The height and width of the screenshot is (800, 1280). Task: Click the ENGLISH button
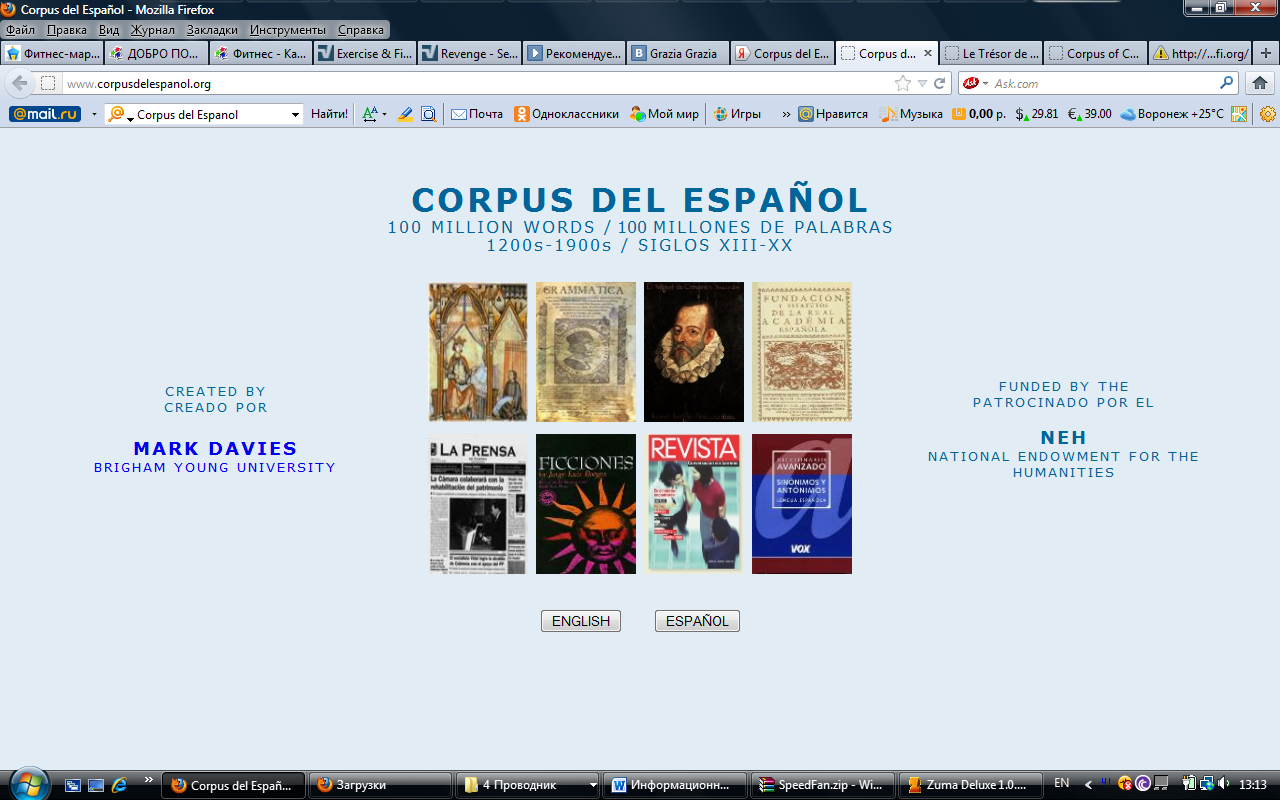[581, 621]
